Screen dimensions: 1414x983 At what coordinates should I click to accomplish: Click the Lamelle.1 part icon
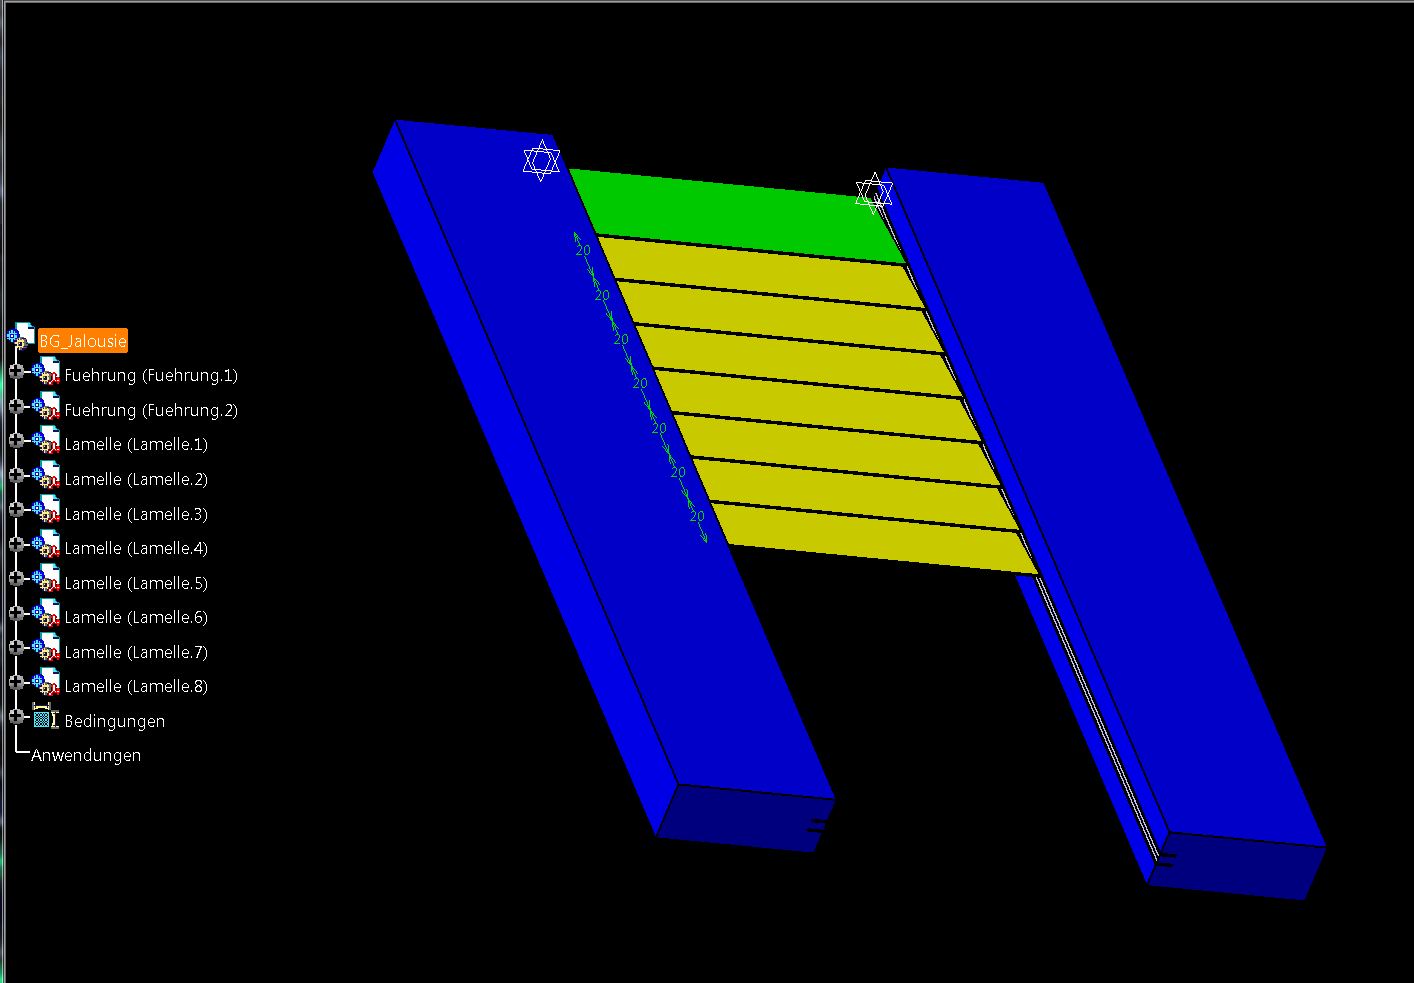(46, 441)
